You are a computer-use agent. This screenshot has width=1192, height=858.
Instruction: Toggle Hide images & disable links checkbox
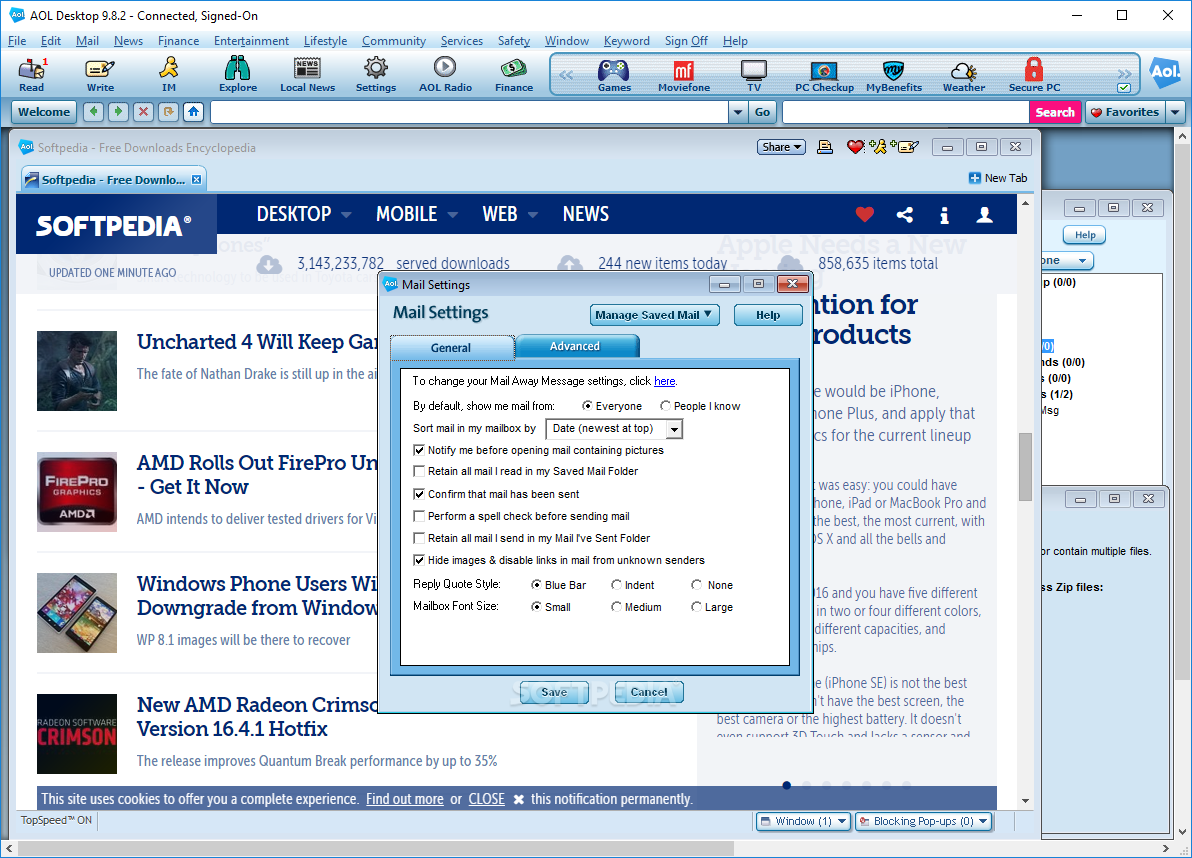click(x=419, y=560)
